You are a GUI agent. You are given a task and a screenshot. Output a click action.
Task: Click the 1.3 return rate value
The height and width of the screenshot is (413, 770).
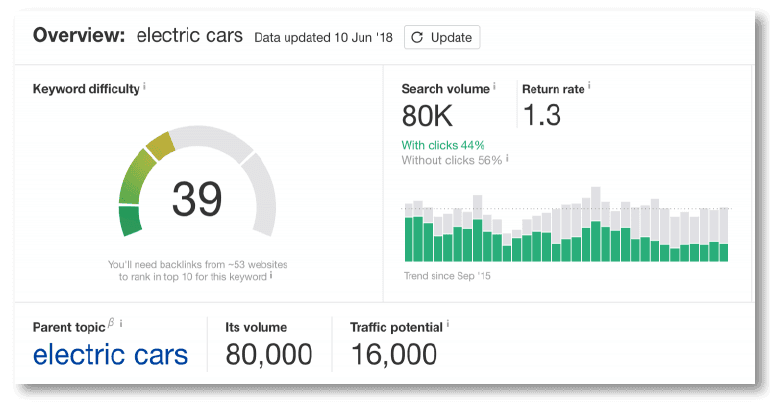pos(541,115)
